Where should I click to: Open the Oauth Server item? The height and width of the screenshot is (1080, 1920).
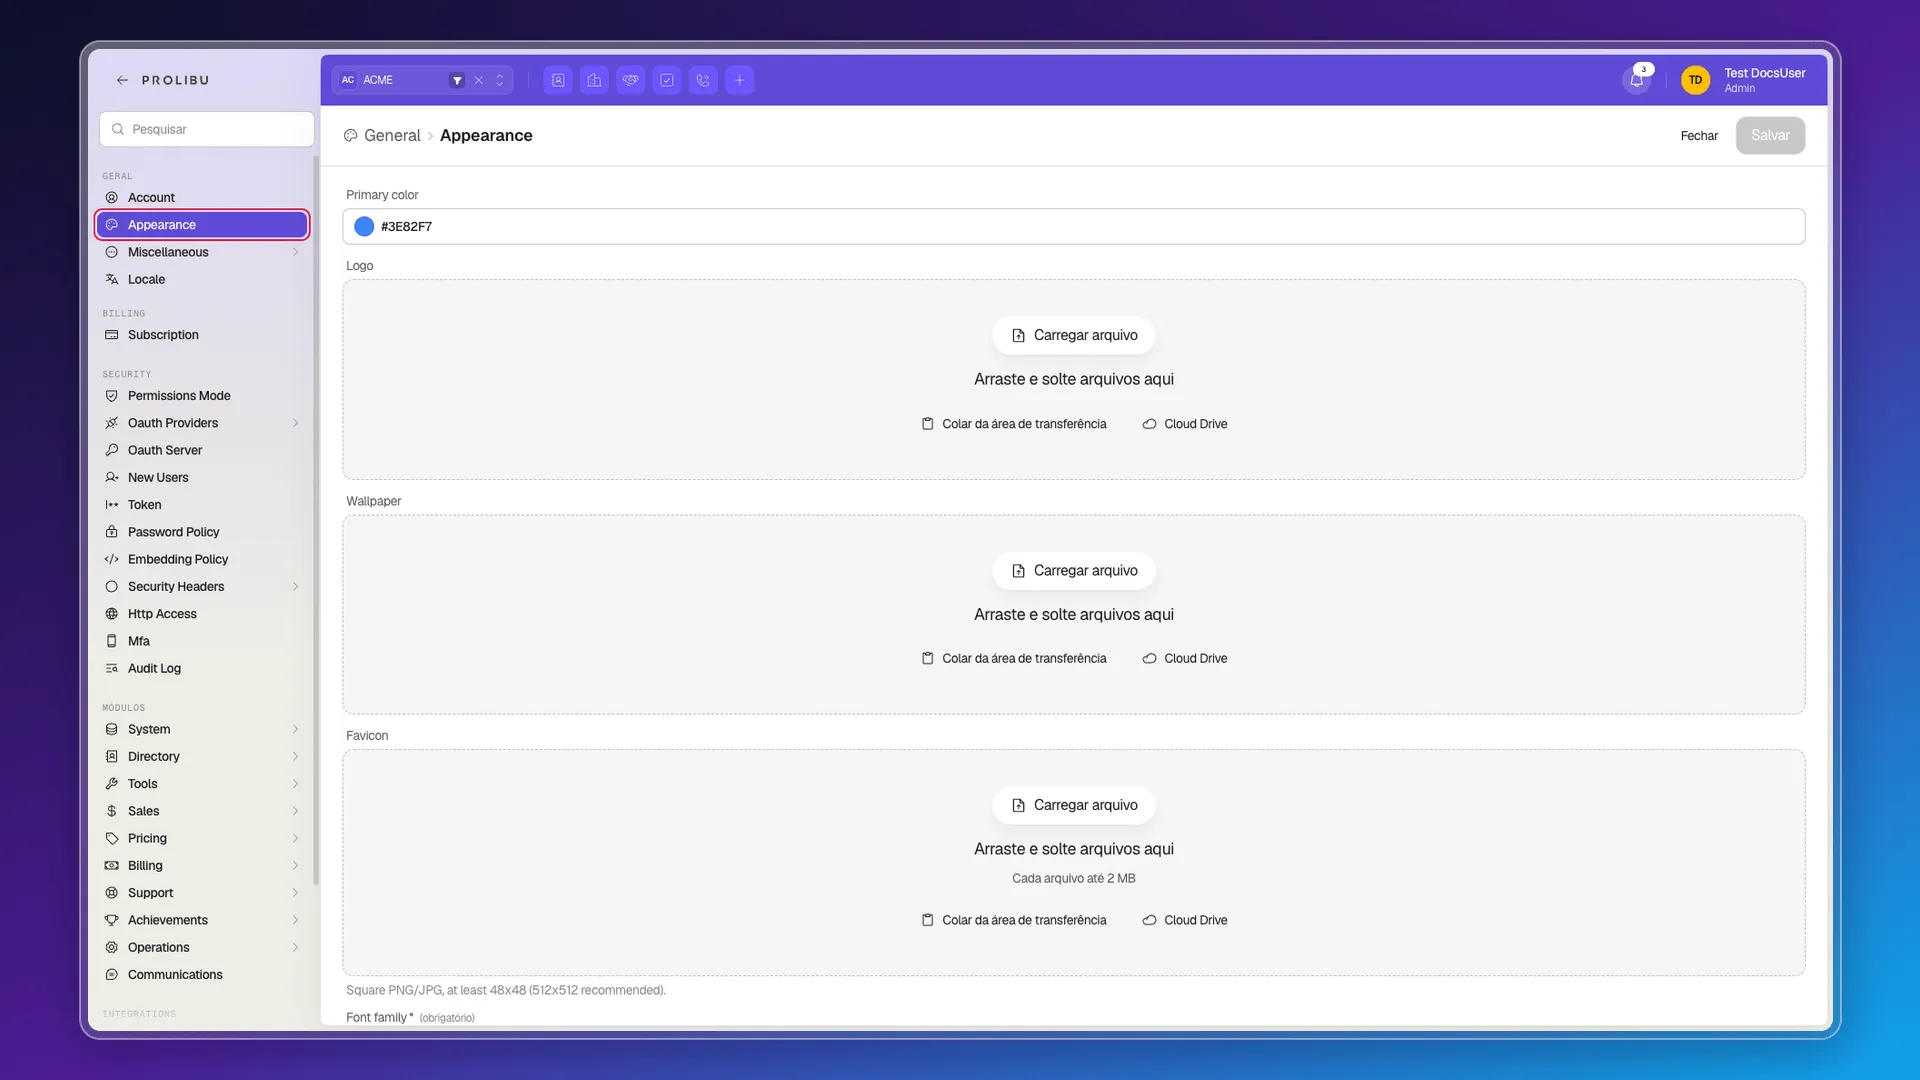tap(202, 450)
